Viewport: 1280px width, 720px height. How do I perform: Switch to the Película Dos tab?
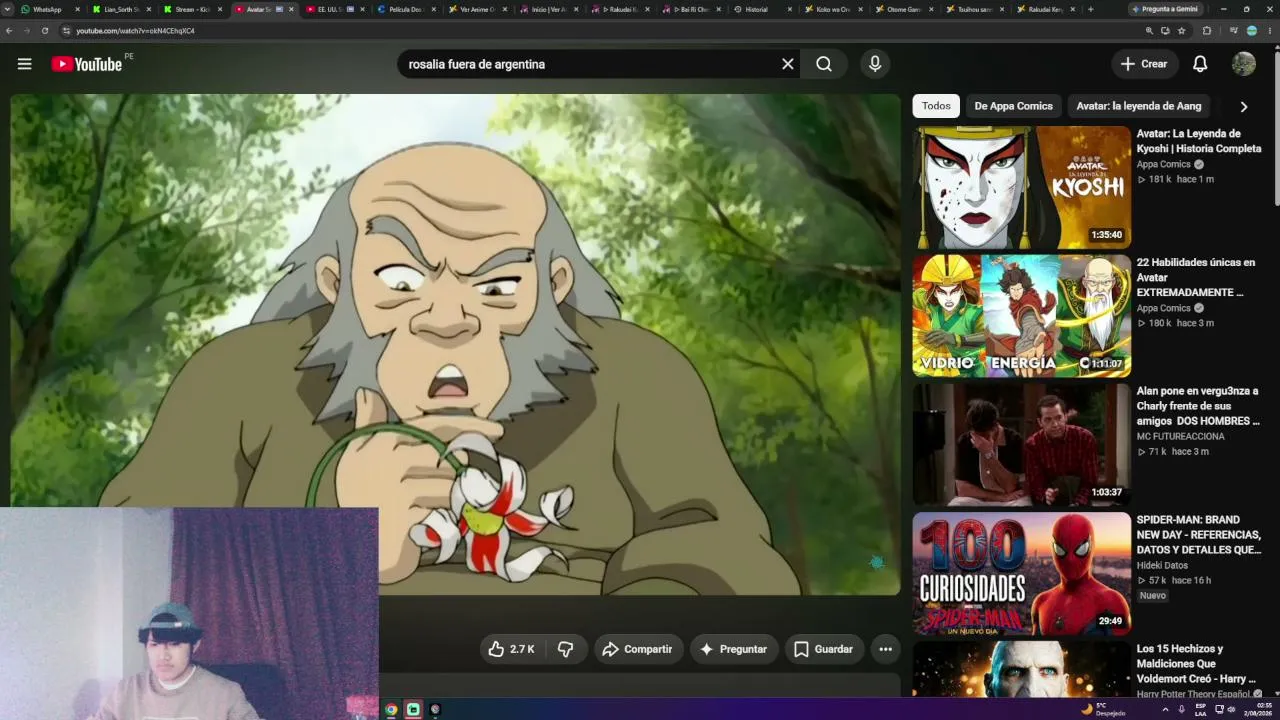click(x=405, y=9)
